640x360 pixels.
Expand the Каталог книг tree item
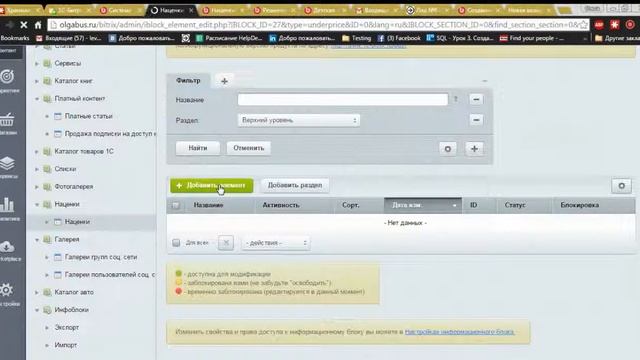tap(37, 81)
